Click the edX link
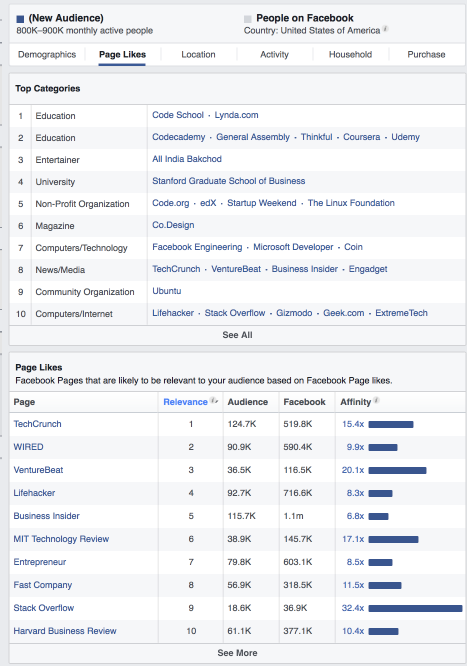Screen dimensions: 467x666 pyautogui.click(x=208, y=203)
